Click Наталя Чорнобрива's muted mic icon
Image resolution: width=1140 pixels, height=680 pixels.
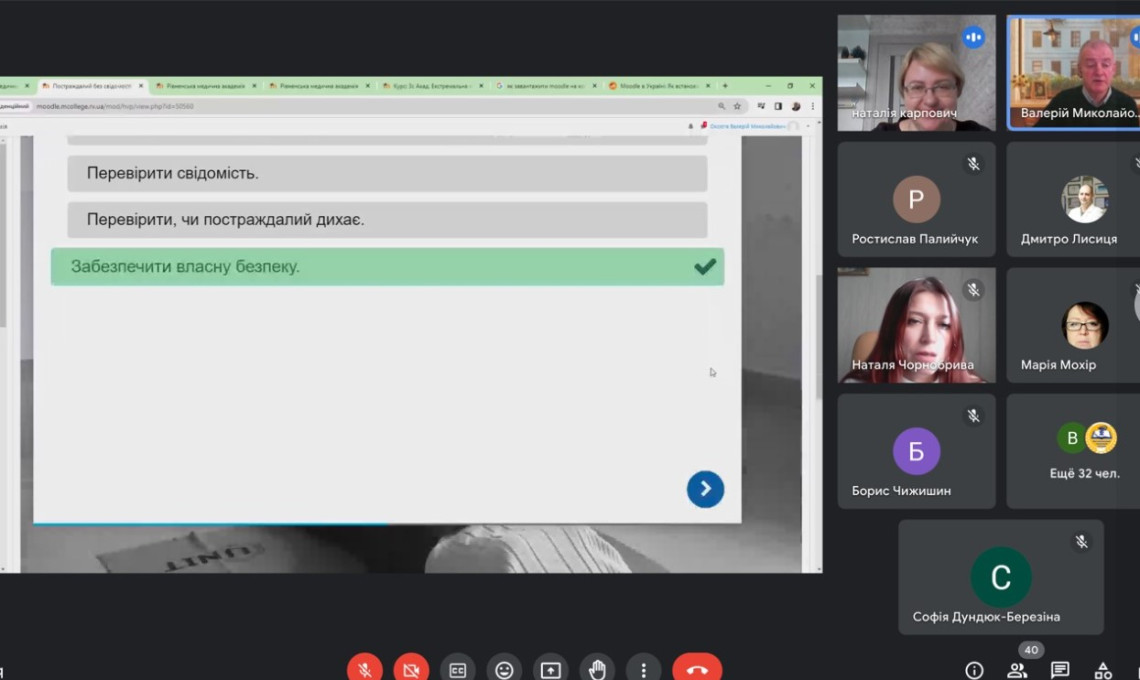pos(974,290)
